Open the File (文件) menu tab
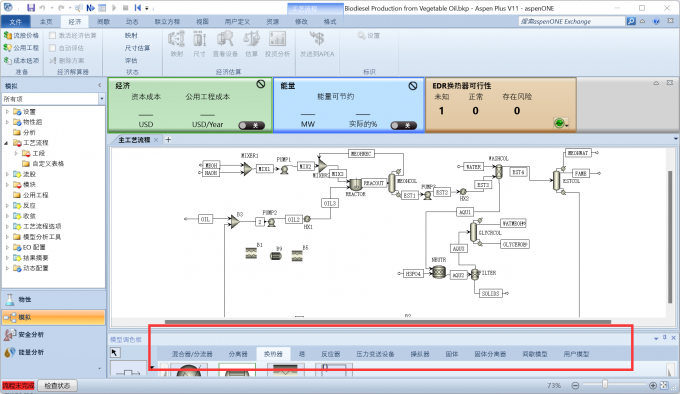680x394 pixels. (16, 21)
